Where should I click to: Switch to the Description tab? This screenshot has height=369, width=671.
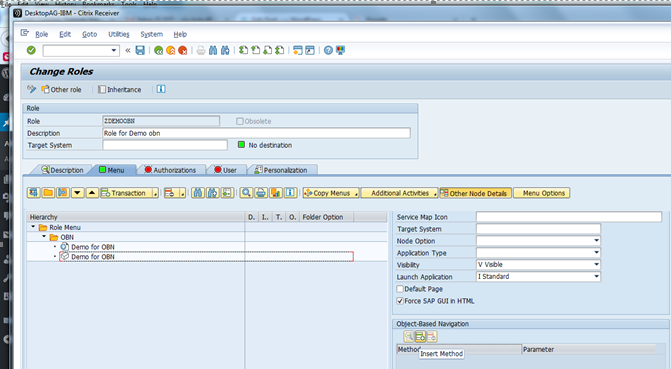coord(62,170)
